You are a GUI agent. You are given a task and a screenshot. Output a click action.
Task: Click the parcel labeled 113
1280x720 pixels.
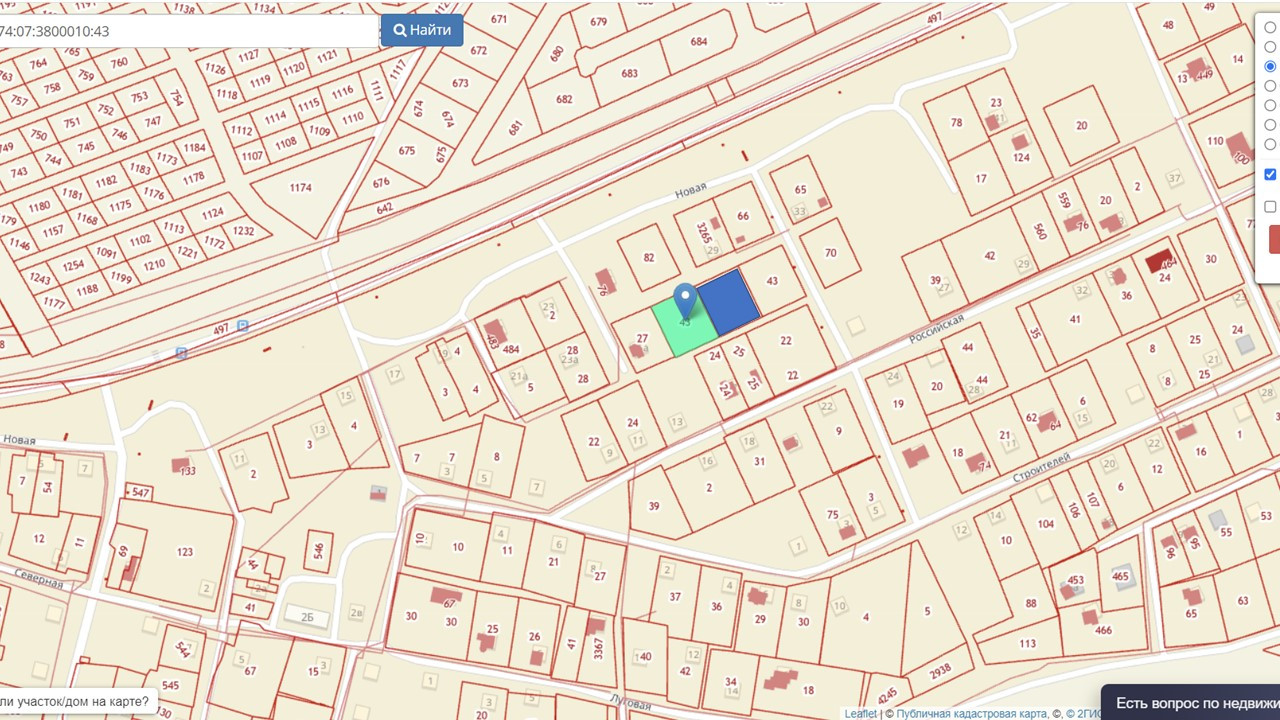tap(1027, 643)
